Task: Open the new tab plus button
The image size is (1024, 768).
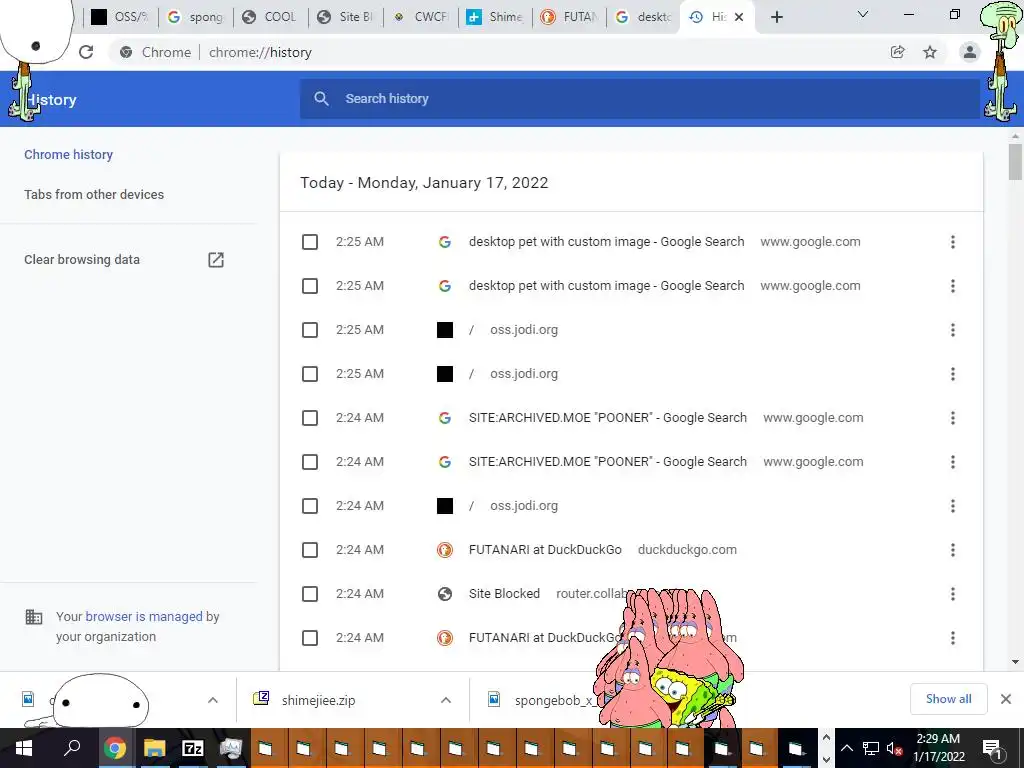Action: (x=776, y=17)
